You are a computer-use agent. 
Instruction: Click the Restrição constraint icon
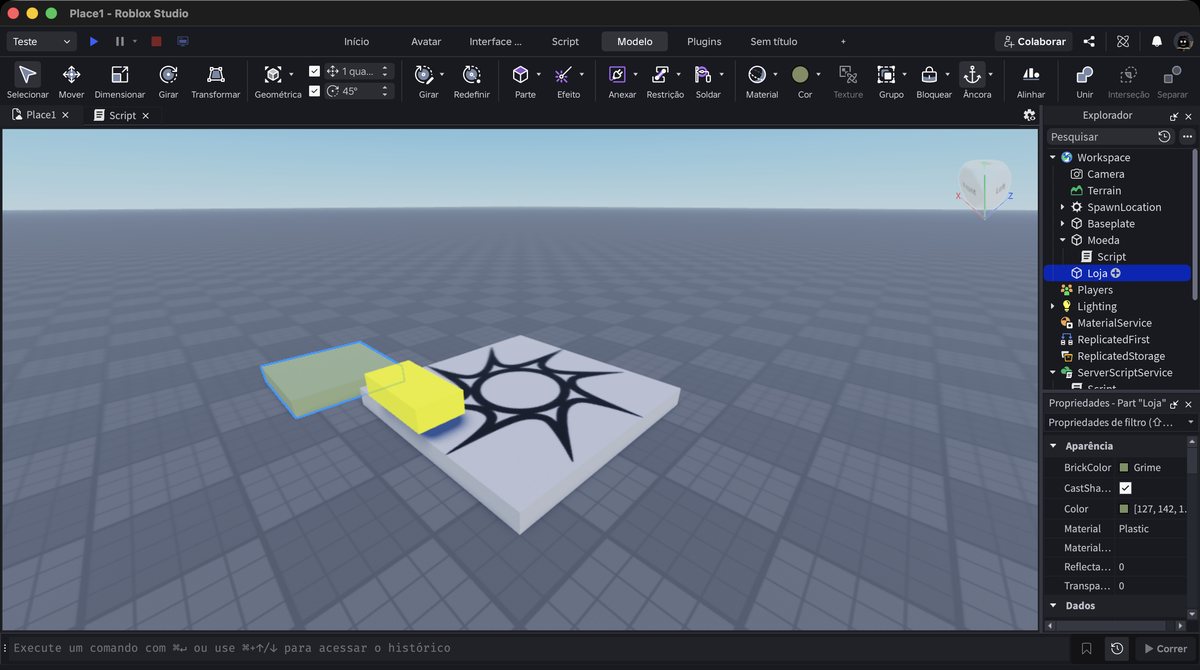pos(660,75)
